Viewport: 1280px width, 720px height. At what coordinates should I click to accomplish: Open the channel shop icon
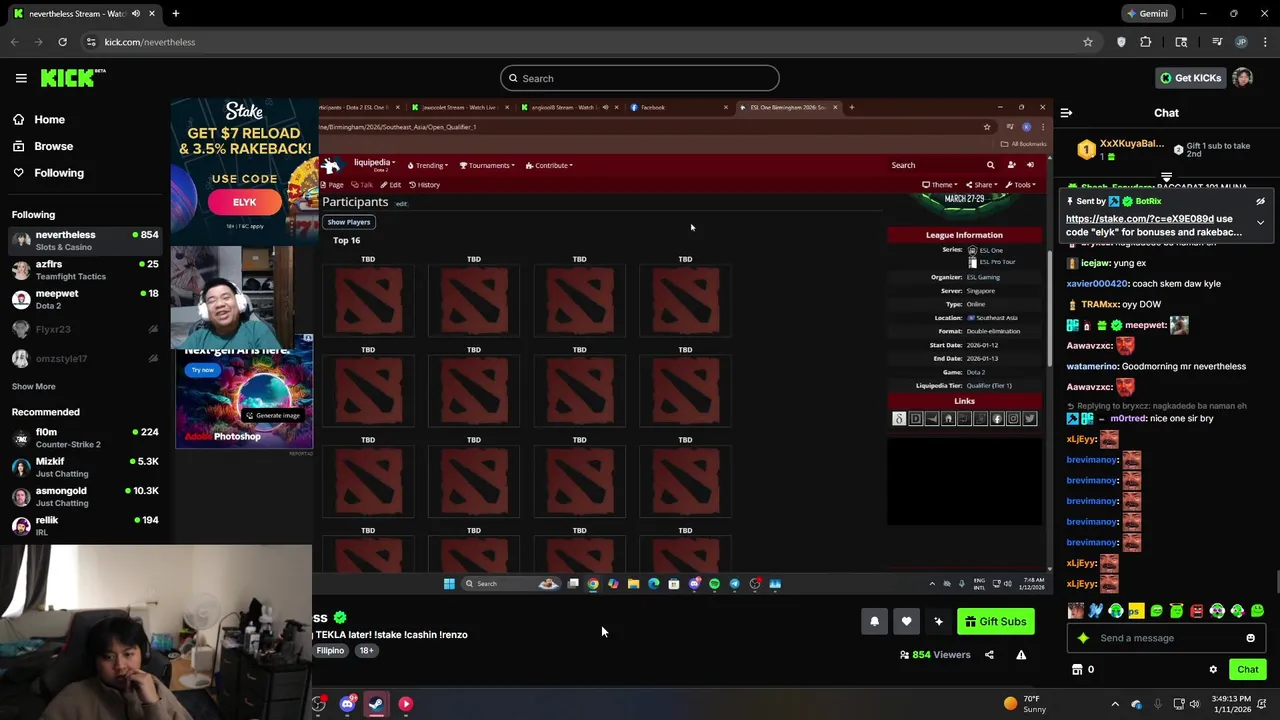coord(1077,670)
